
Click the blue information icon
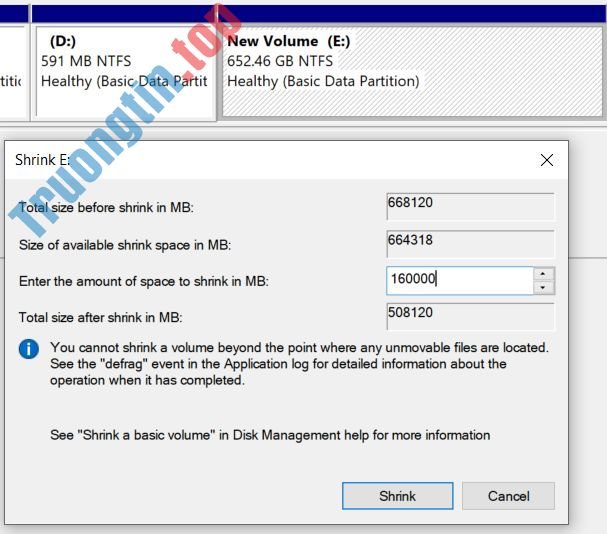[30, 349]
